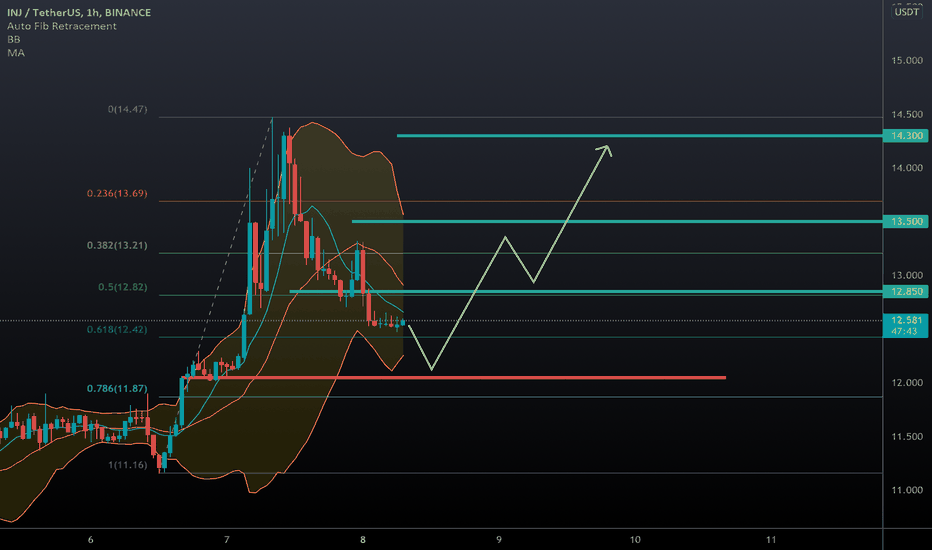Select the MA indicator label

16,53
